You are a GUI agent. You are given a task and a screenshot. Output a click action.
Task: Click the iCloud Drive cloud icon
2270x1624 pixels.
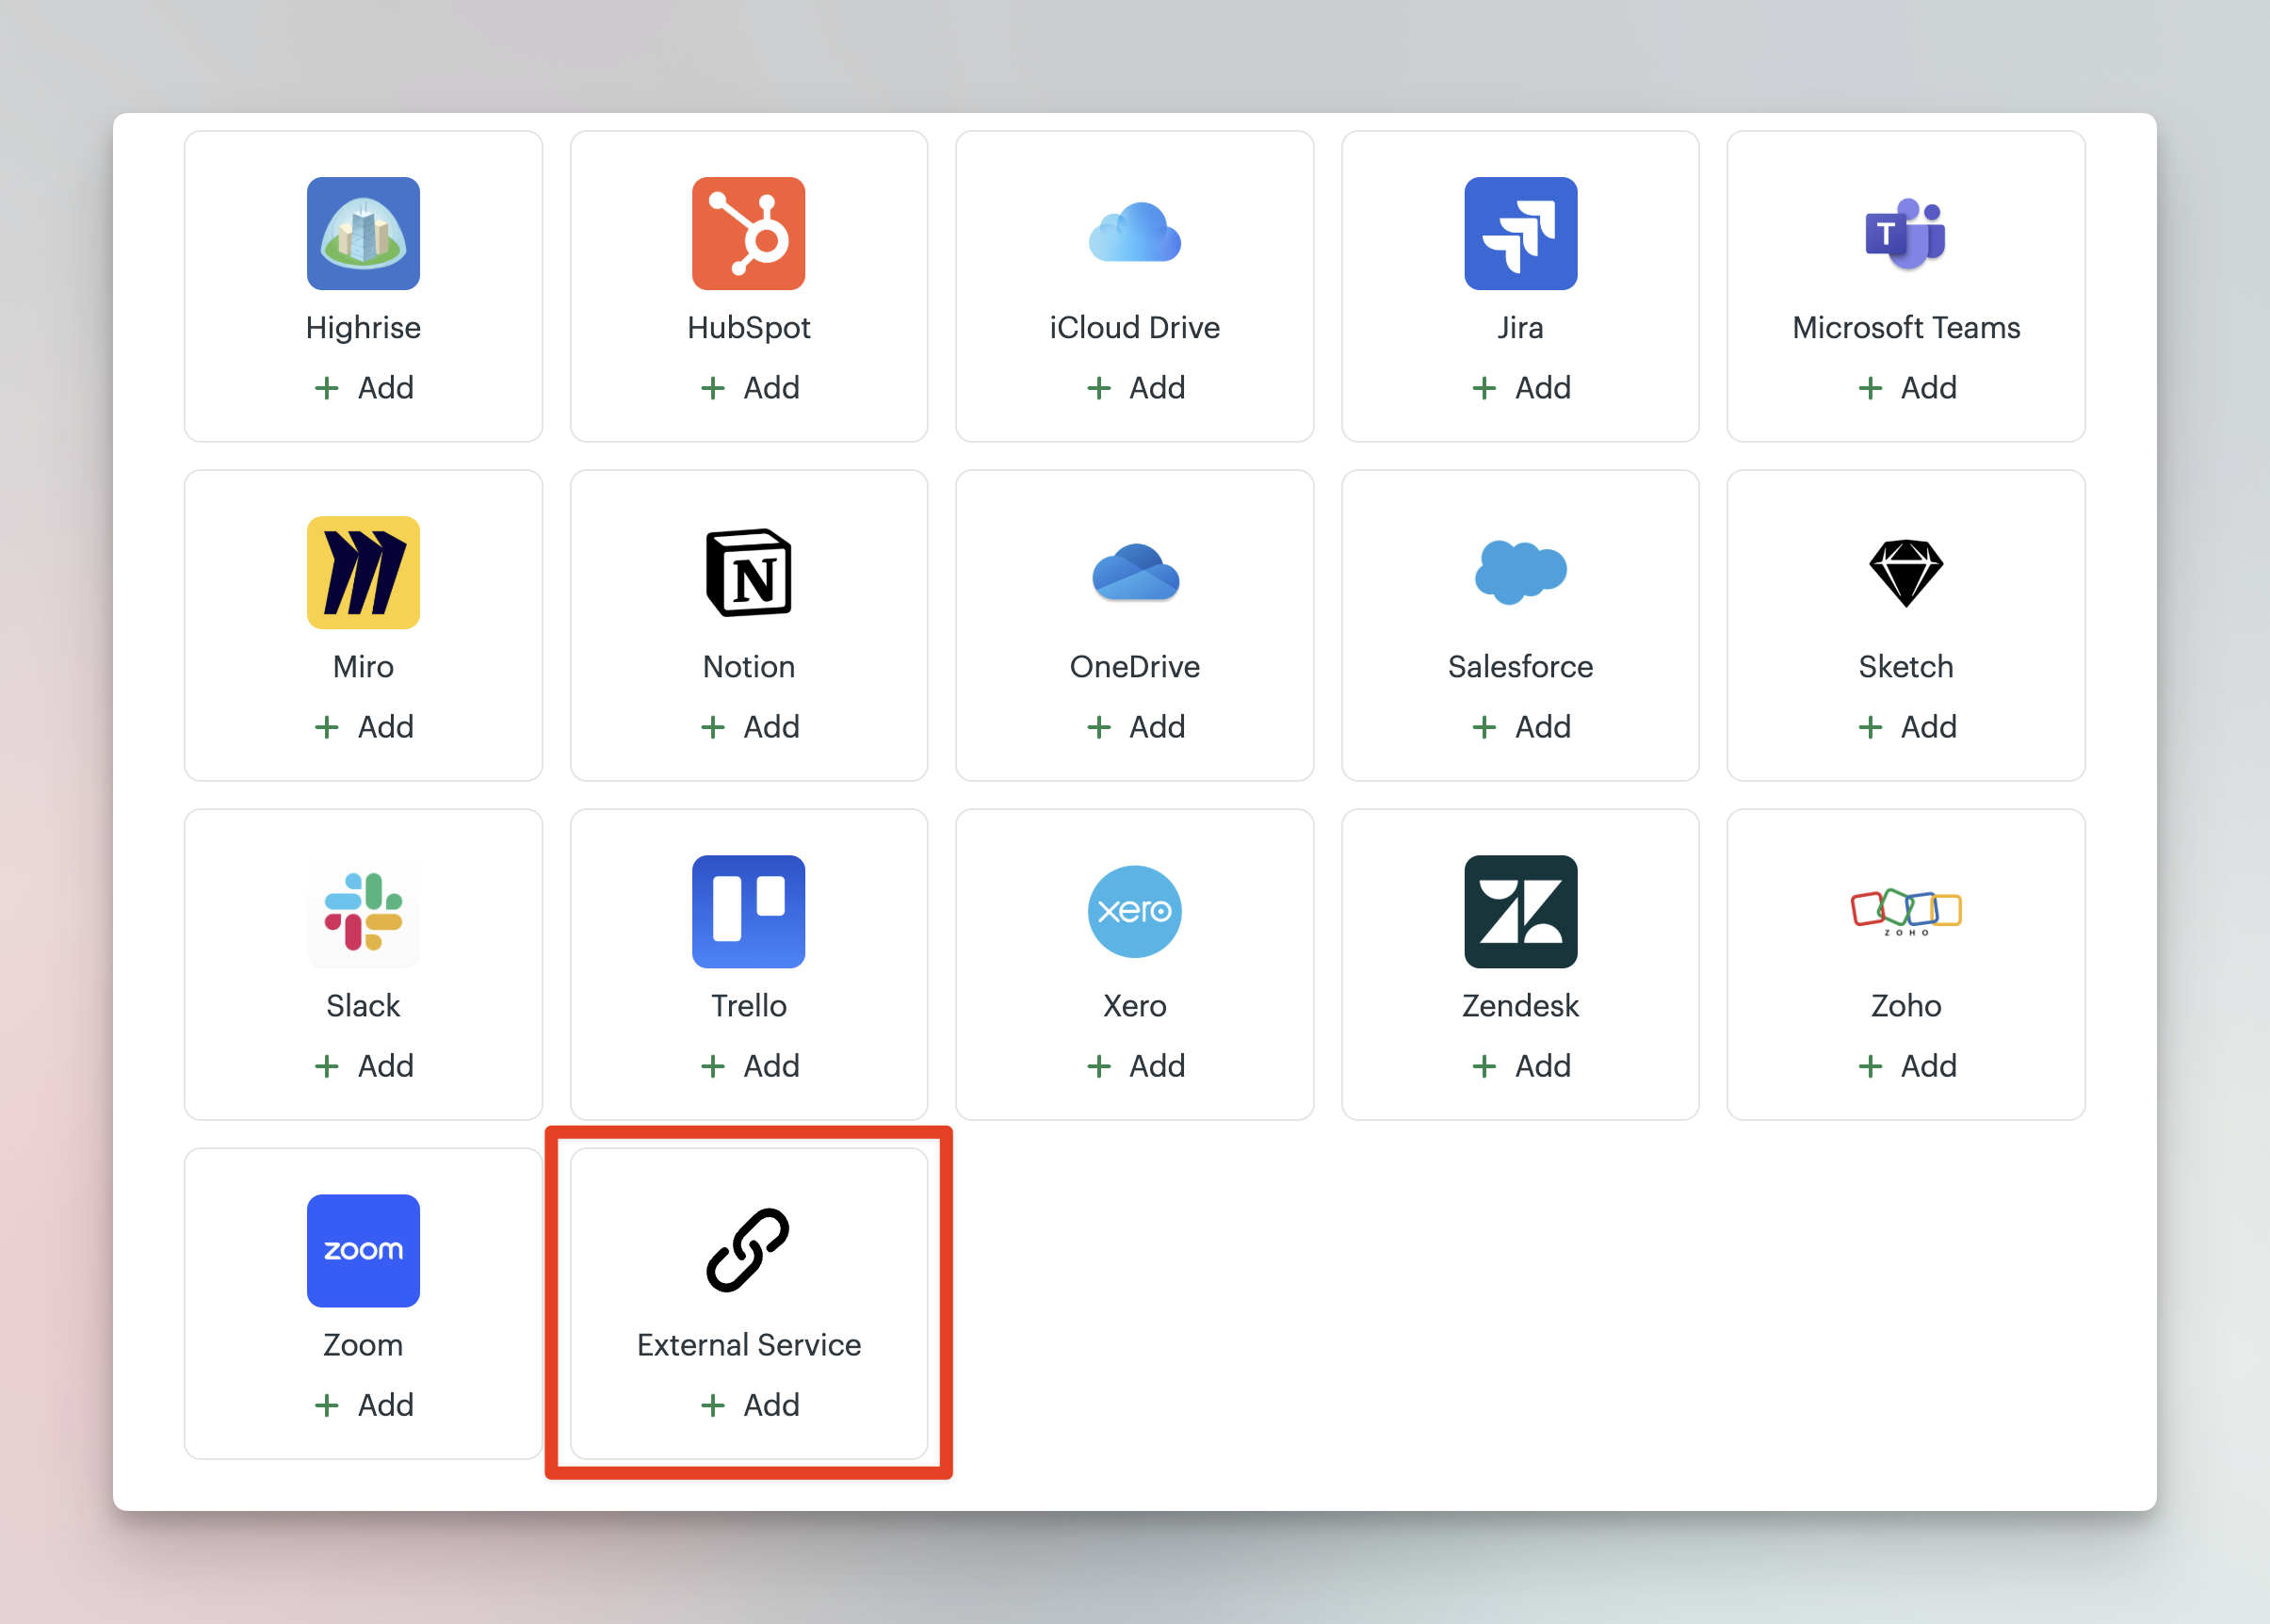[1134, 232]
